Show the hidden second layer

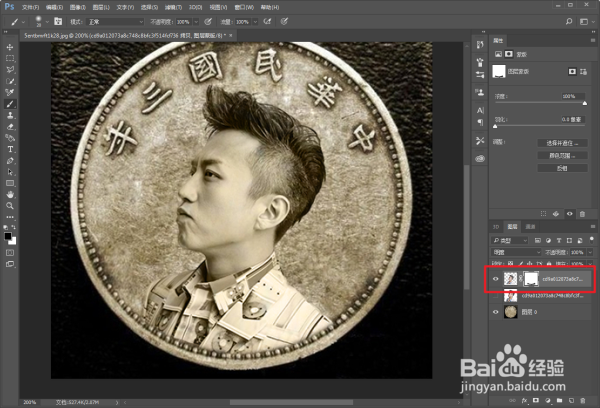point(496,295)
